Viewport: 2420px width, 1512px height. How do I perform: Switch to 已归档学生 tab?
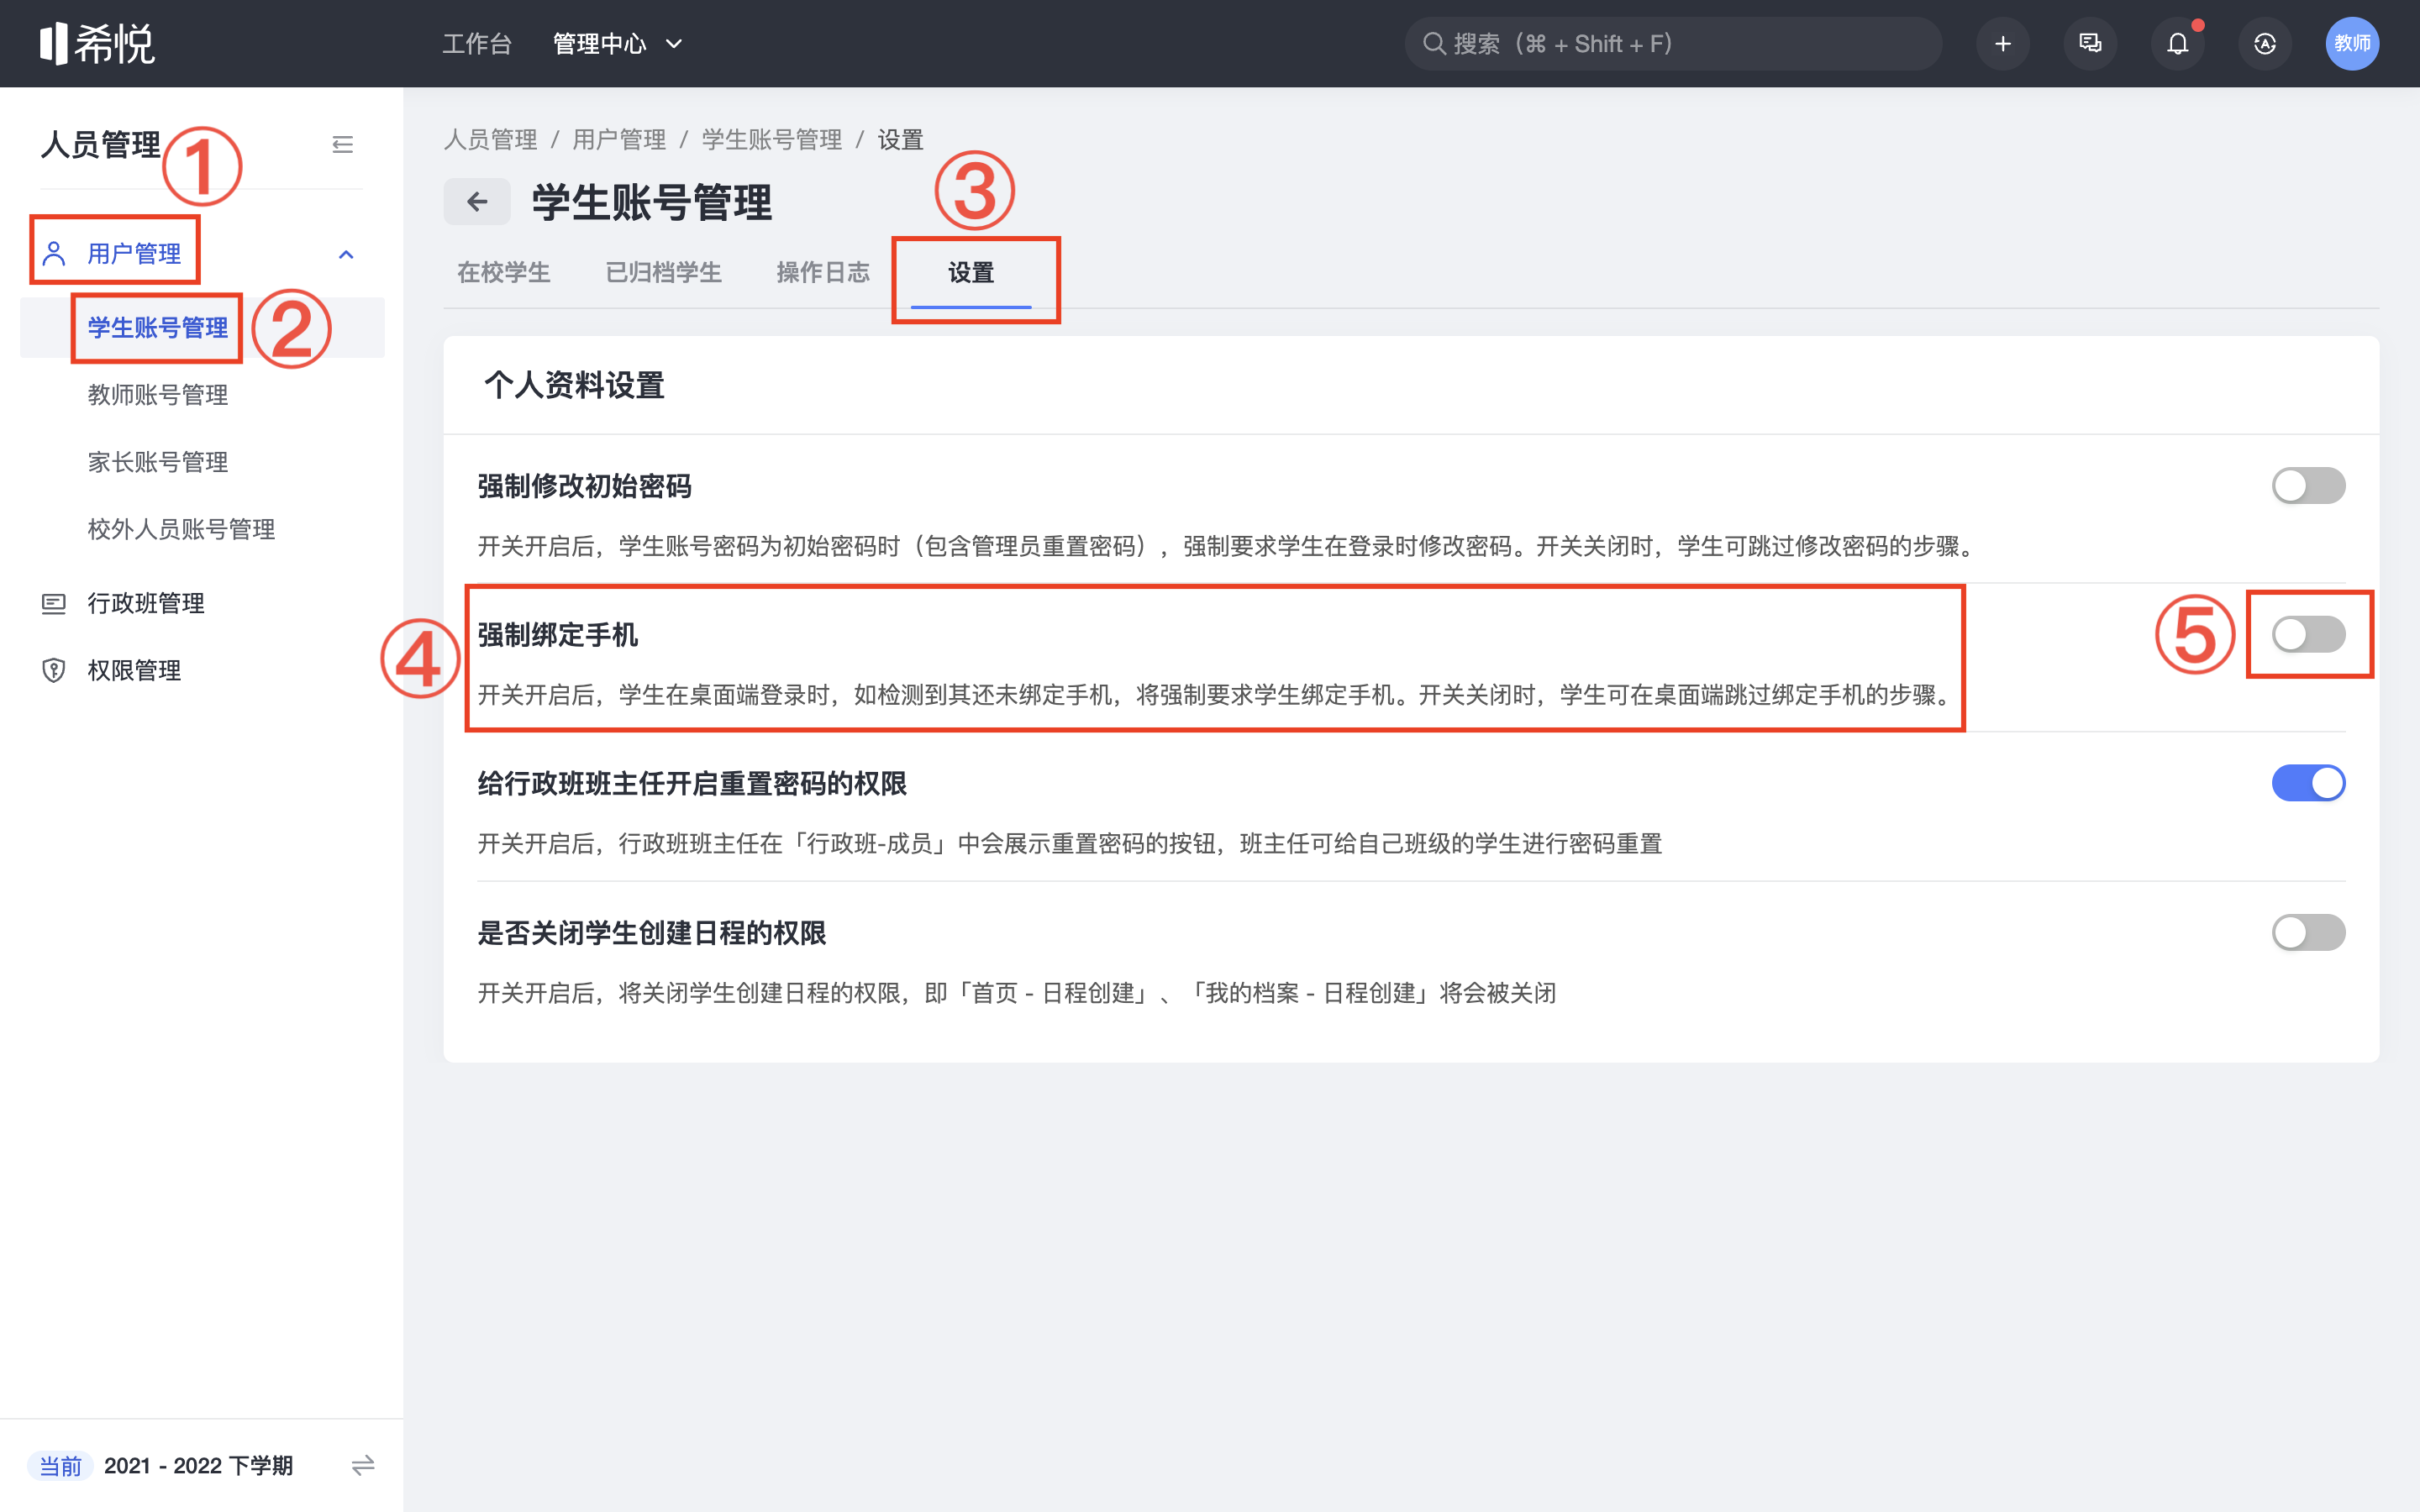point(663,272)
